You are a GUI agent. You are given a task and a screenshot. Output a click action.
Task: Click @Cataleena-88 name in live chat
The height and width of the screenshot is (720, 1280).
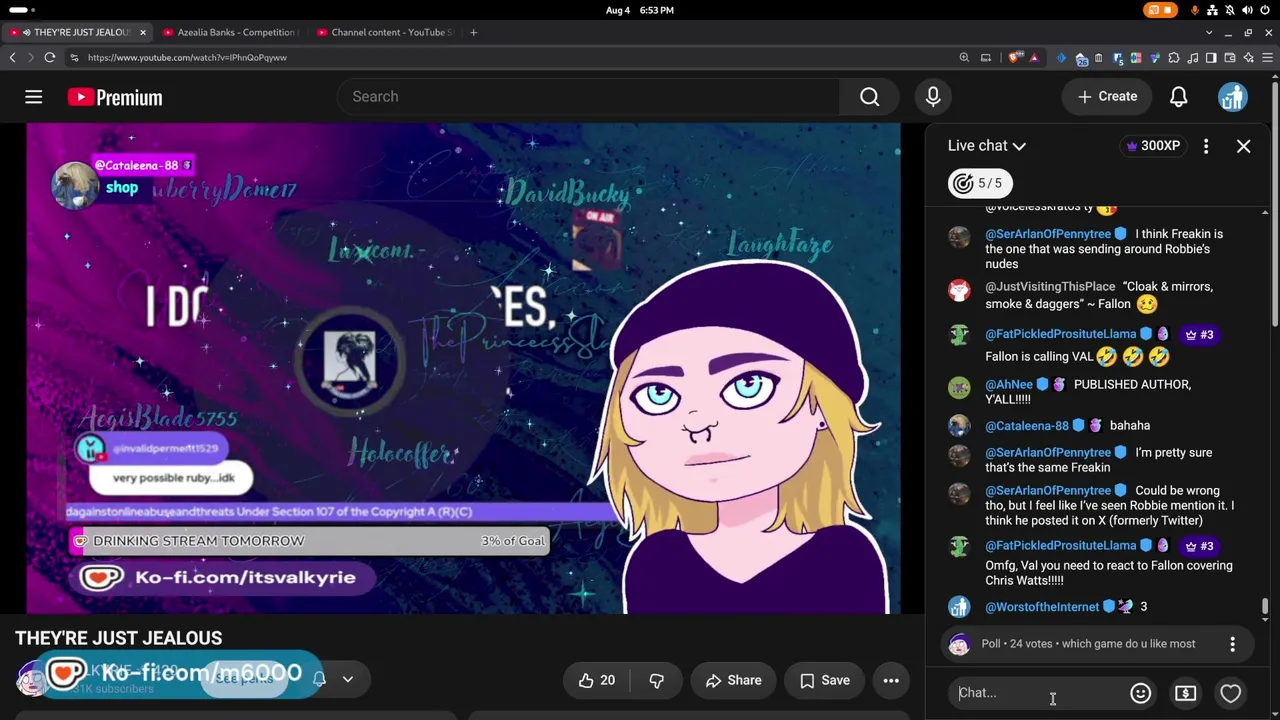pyautogui.click(x=1026, y=426)
